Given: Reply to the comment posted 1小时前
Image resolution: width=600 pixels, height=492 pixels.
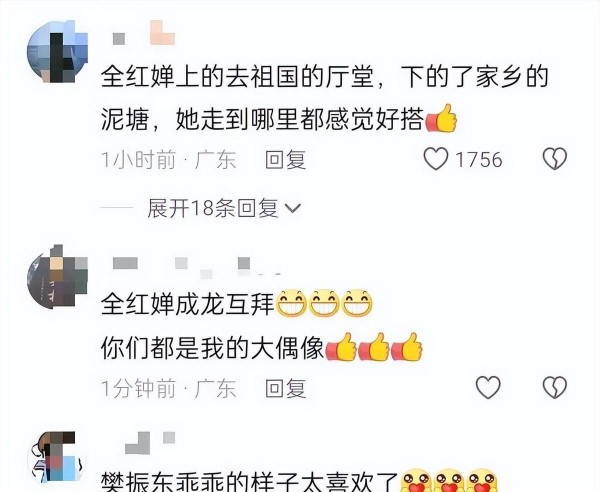Looking at the screenshot, I should pos(285,159).
